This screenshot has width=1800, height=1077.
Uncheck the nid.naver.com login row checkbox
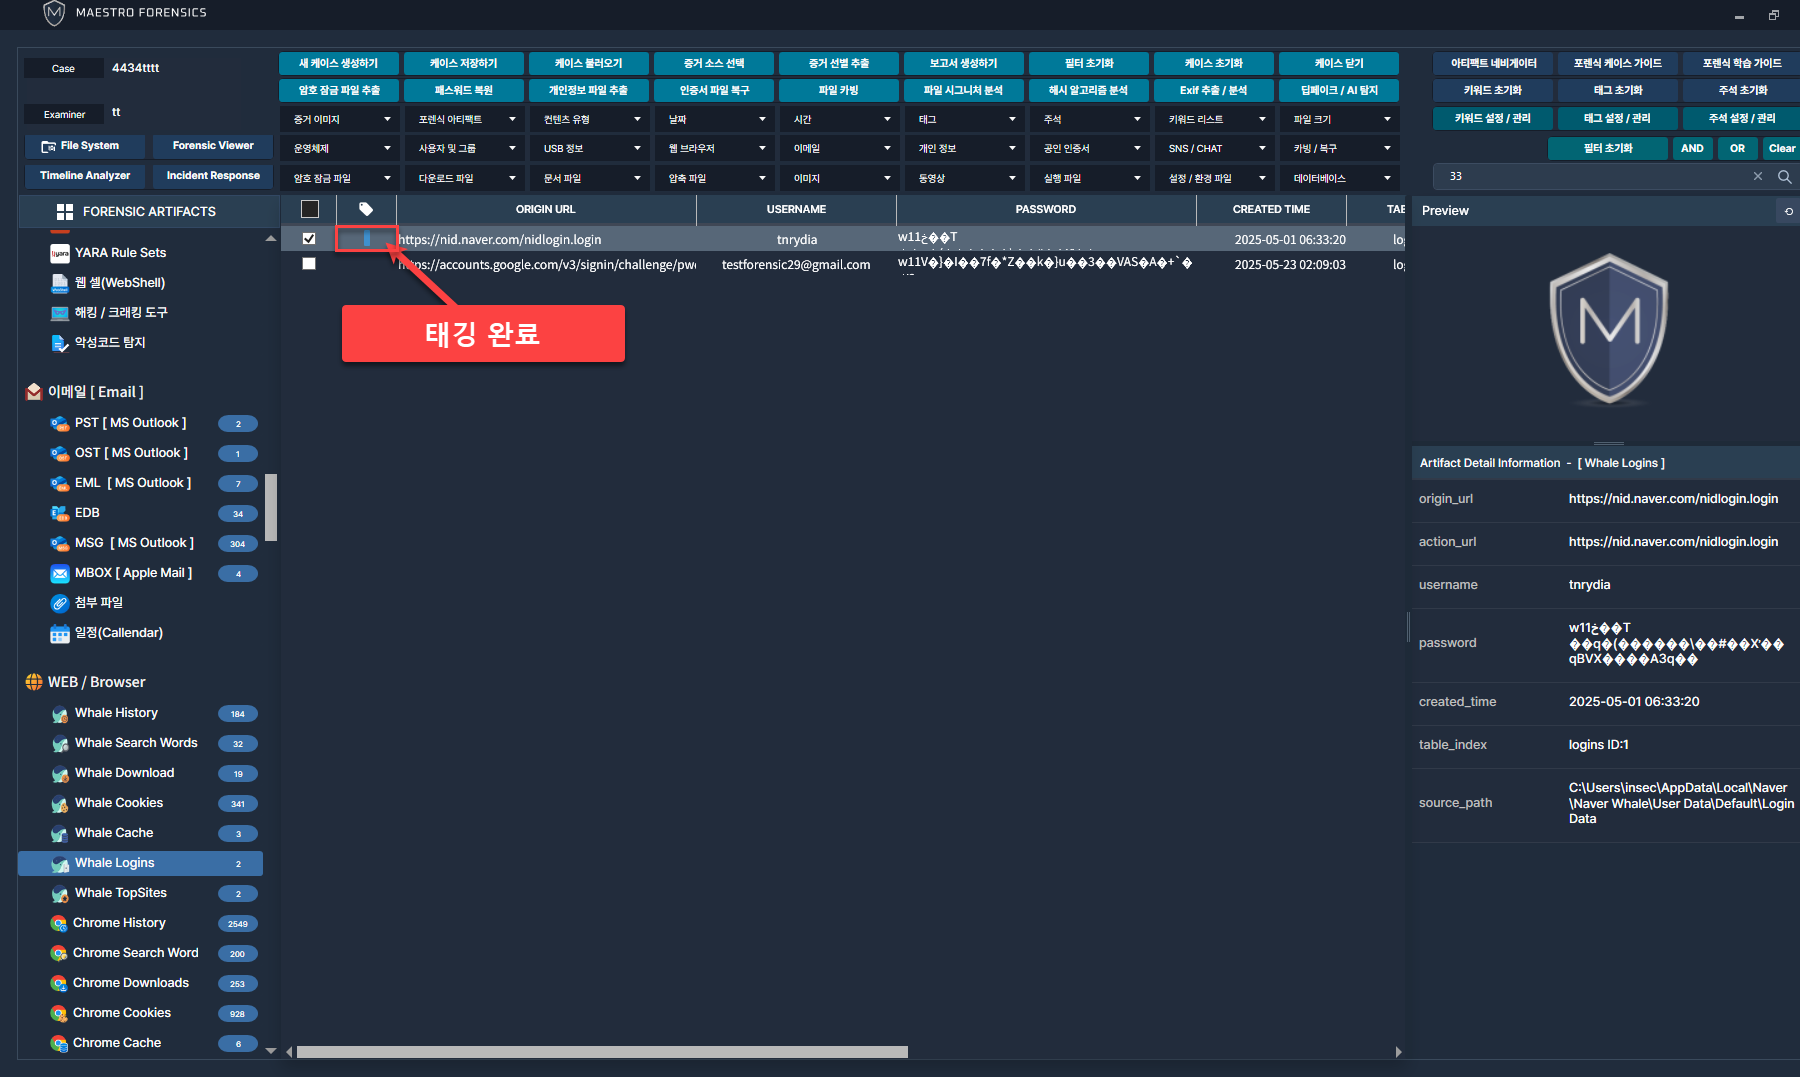coord(309,239)
